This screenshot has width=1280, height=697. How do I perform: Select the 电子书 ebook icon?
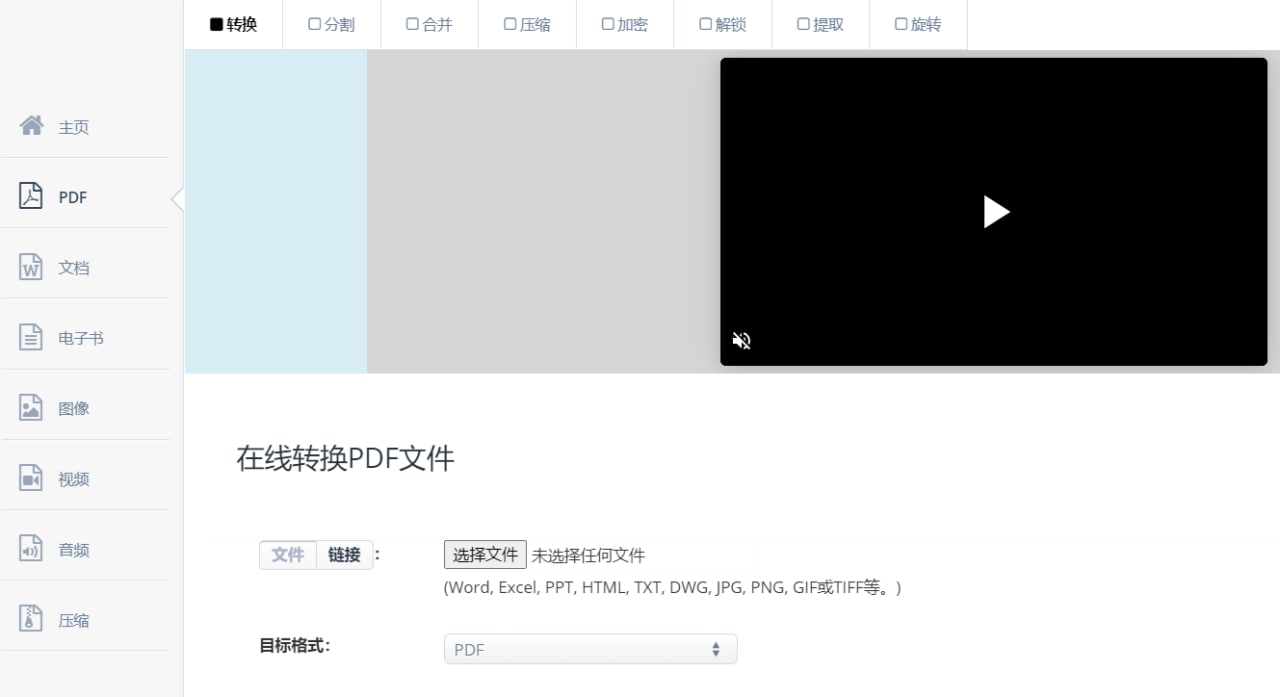point(30,337)
